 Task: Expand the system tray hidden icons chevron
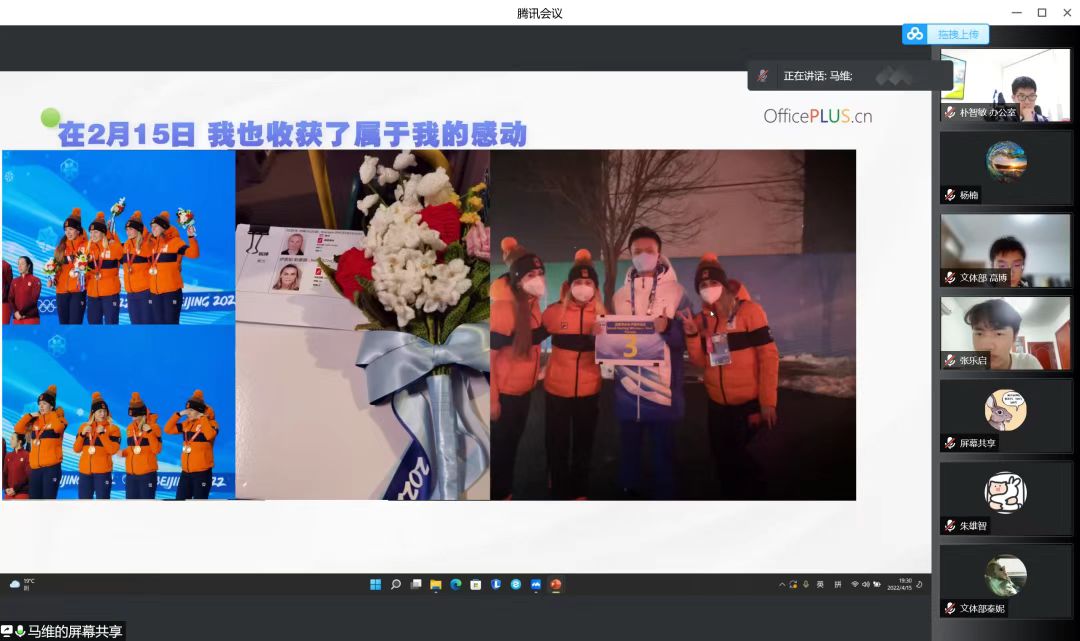[x=781, y=584]
